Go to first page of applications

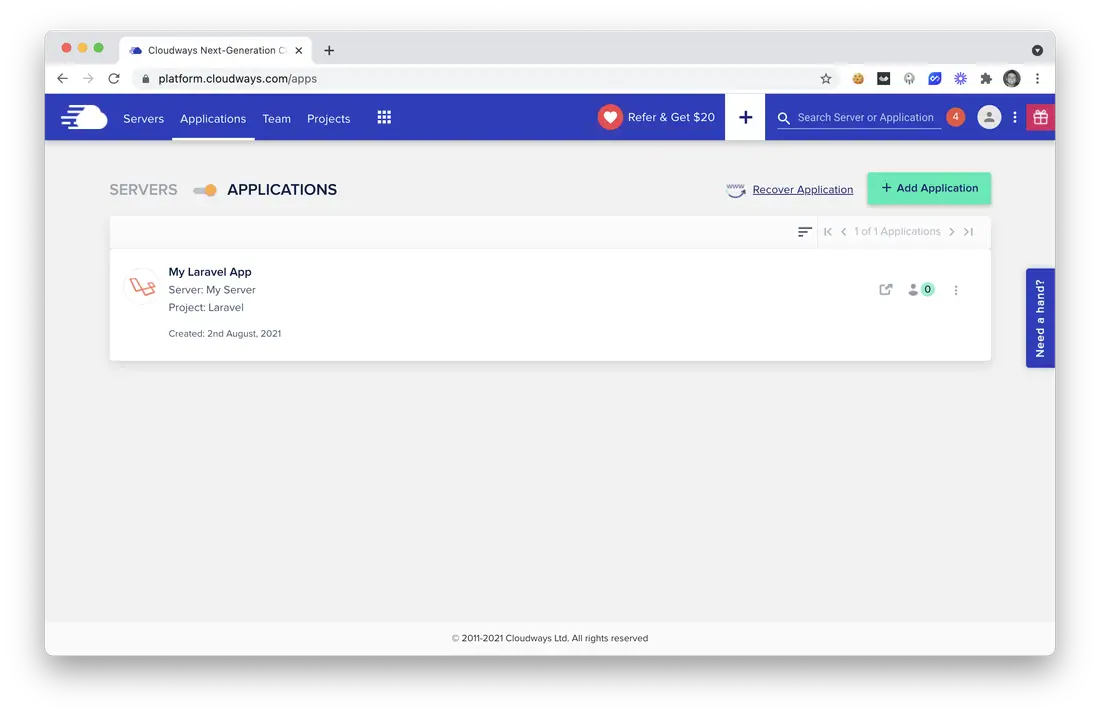[x=828, y=232]
